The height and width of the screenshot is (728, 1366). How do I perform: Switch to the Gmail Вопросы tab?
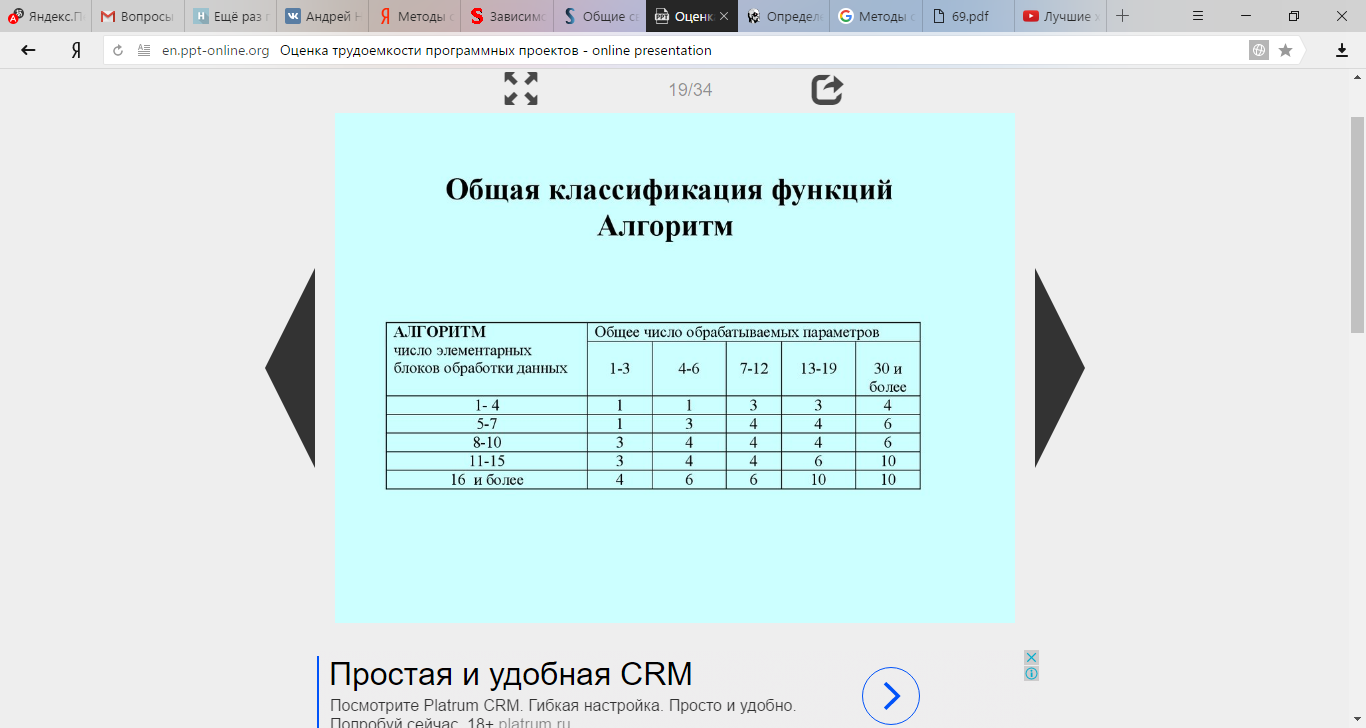pyautogui.click(x=138, y=16)
